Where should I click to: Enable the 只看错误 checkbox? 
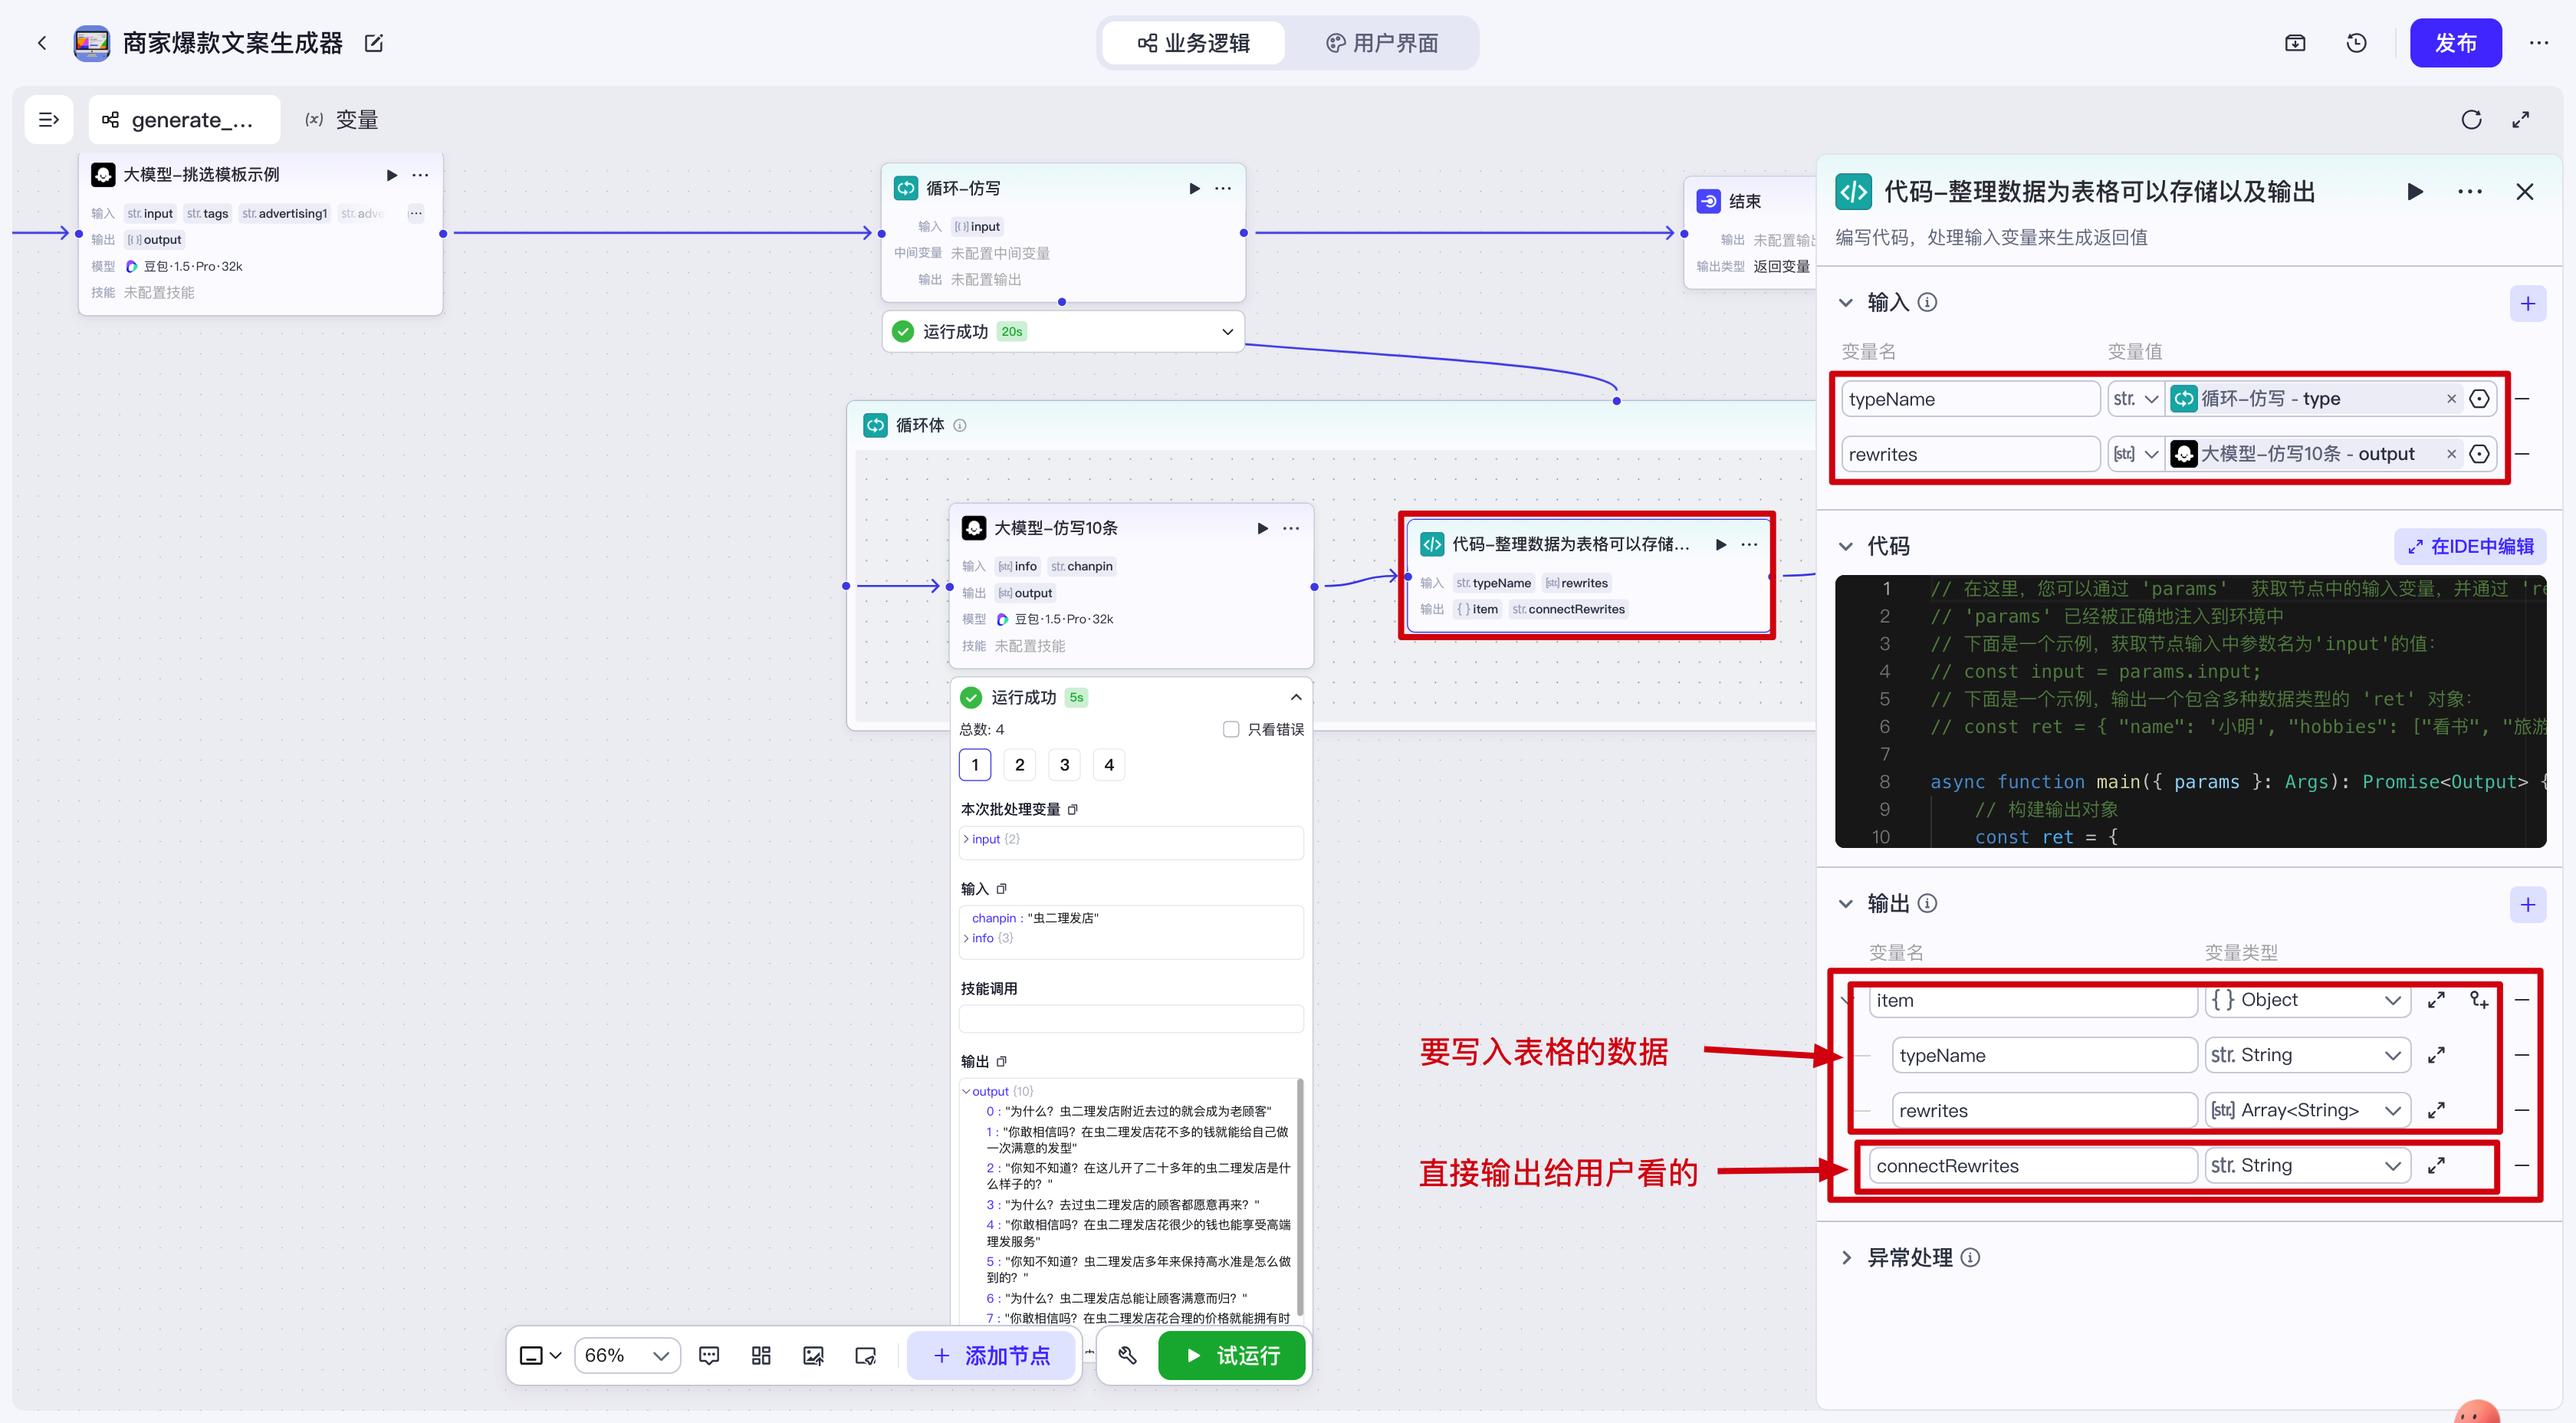[x=1231, y=729]
